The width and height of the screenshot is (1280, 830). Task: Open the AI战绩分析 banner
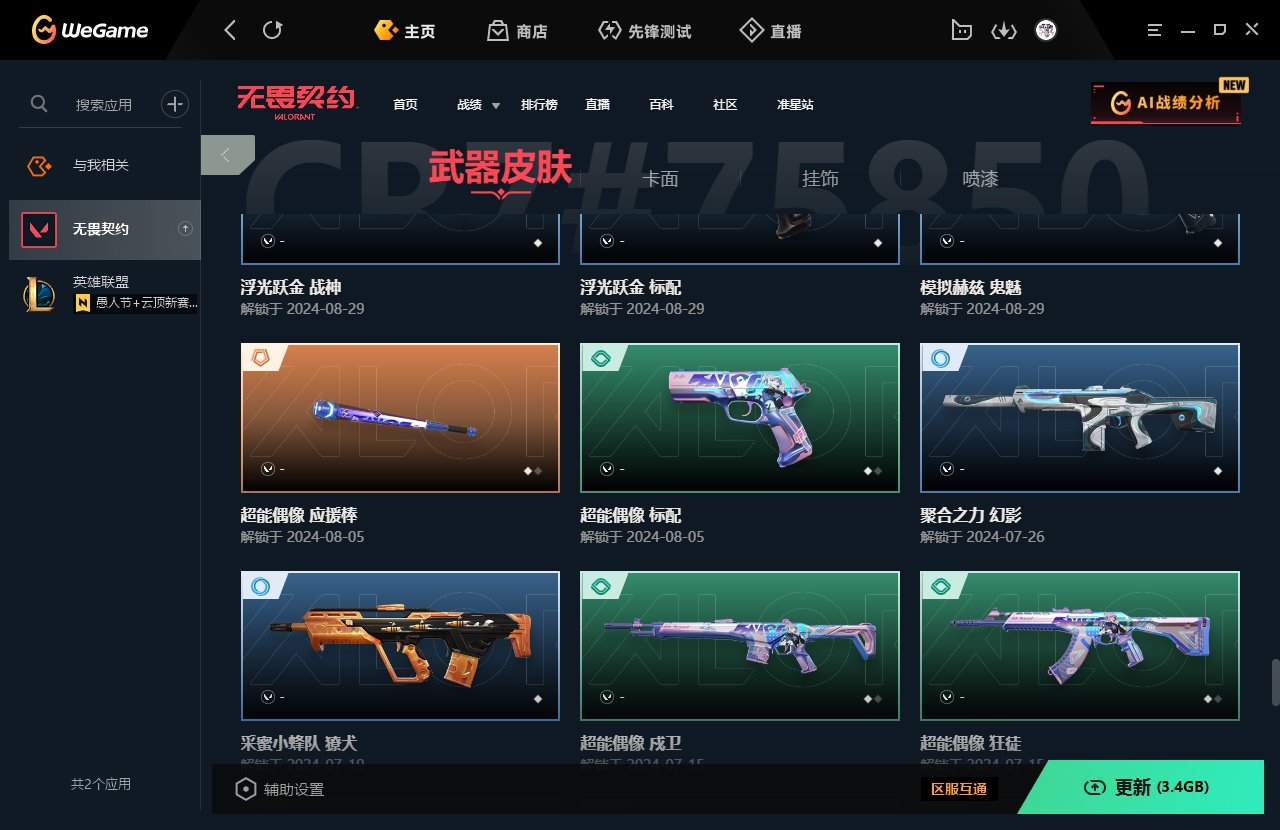click(x=1166, y=102)
